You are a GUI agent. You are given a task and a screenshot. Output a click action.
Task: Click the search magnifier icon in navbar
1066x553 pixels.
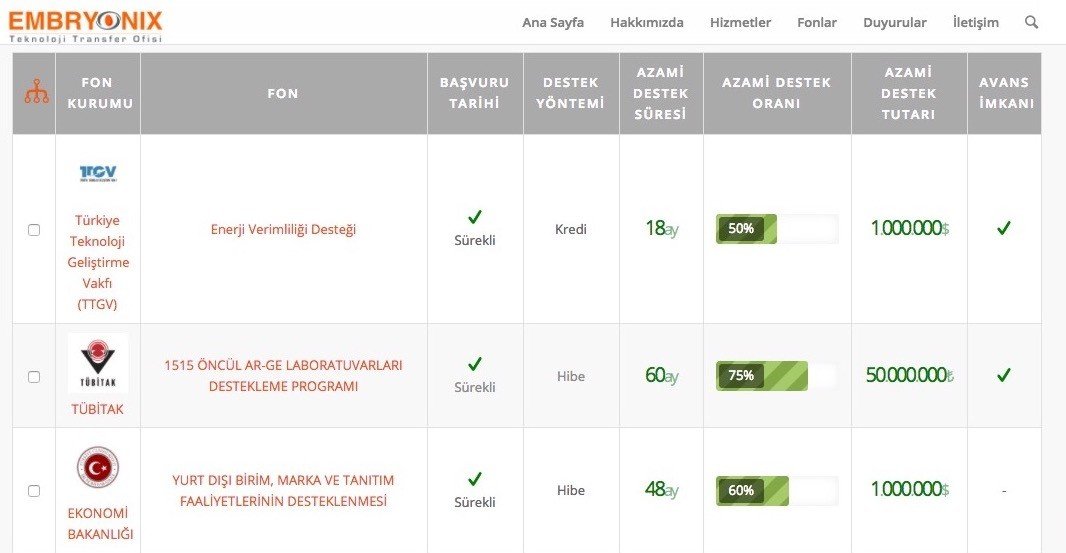pos(1032,22)
